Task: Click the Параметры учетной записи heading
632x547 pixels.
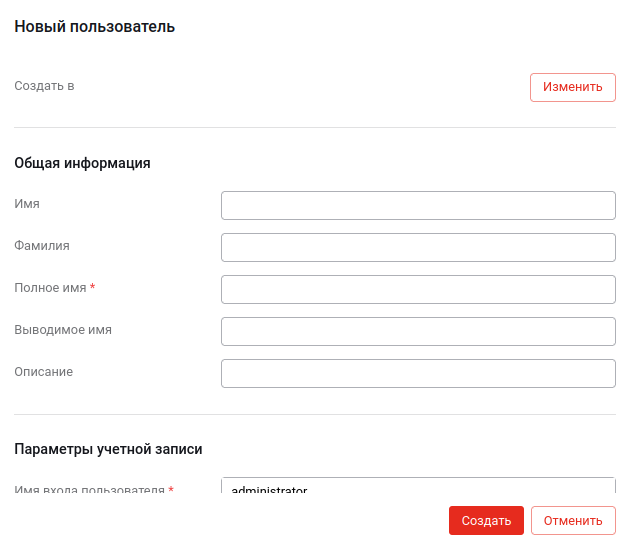Action: coord(108,449)
